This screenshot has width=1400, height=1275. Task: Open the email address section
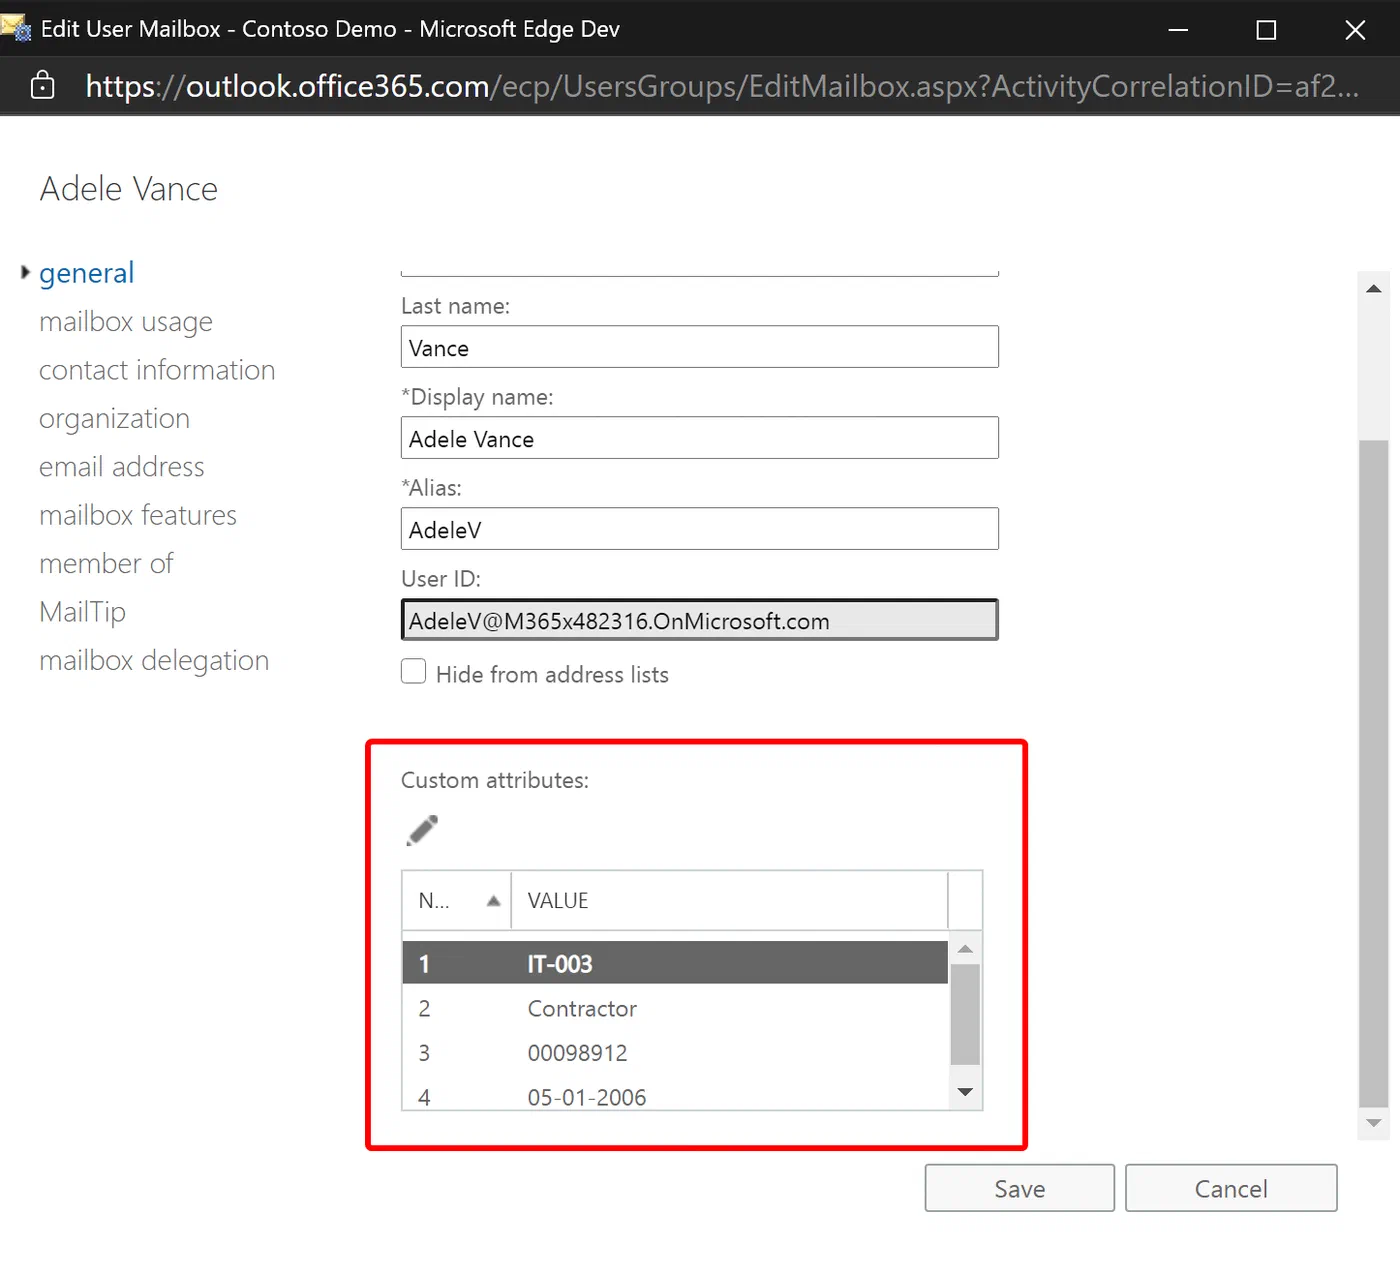(x=122, y=467)
